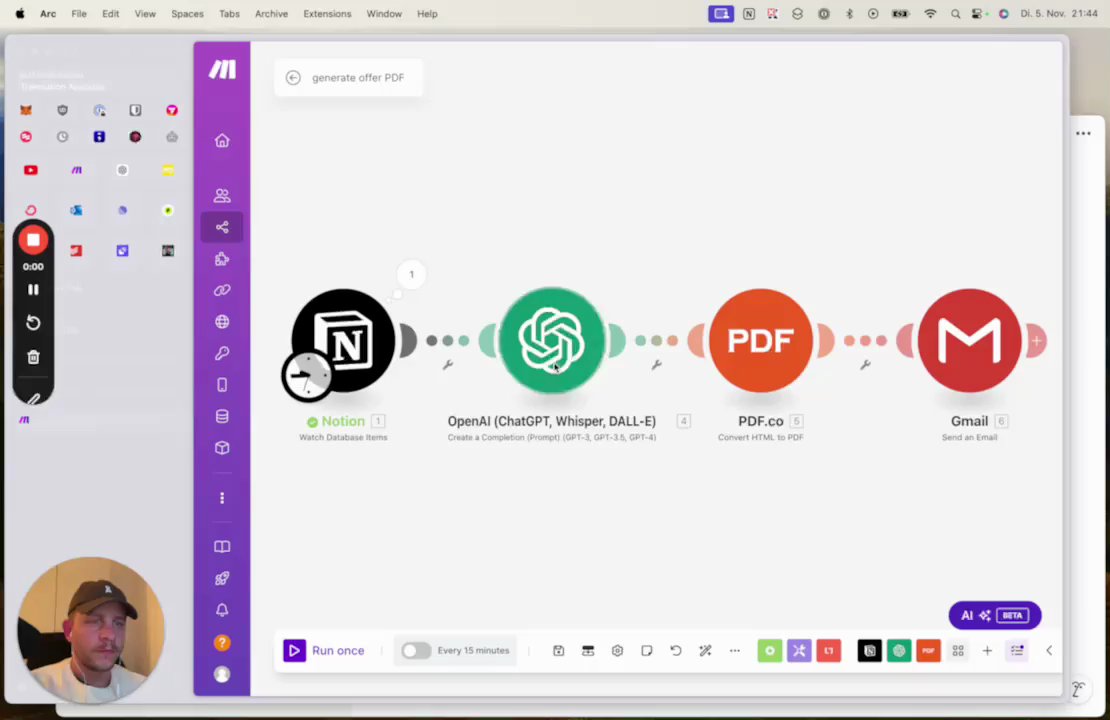This screenshot has height=720, width=1110.
Task: Open the Connections link sidebar icon
Action: pos(222,290)
